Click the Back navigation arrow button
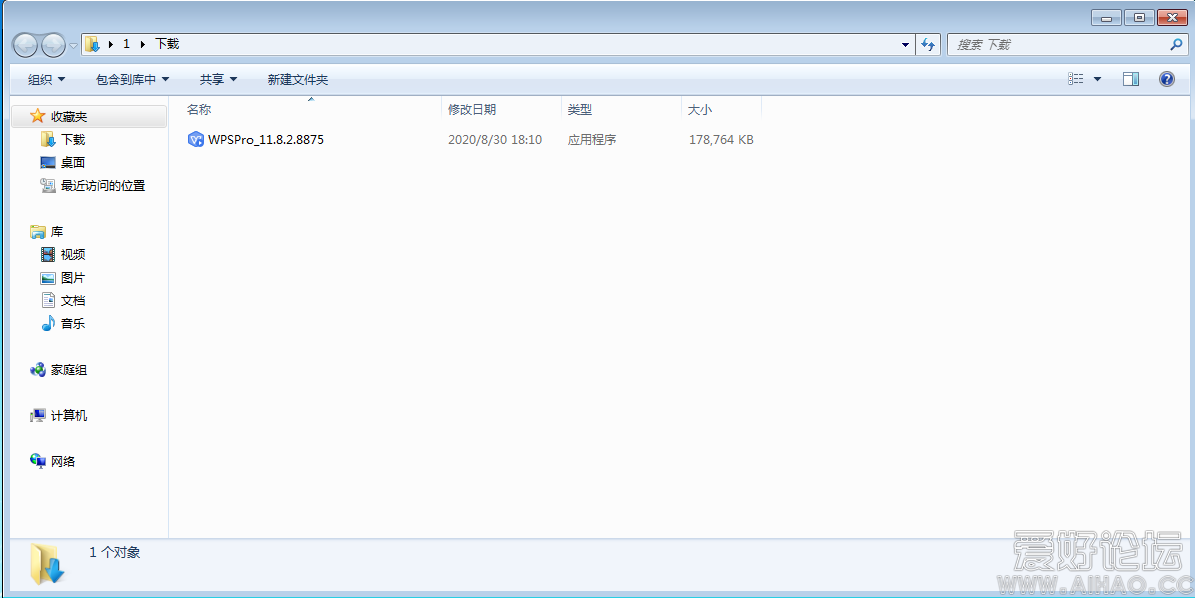The image size is (1195, 598). (x=25, y=45)
